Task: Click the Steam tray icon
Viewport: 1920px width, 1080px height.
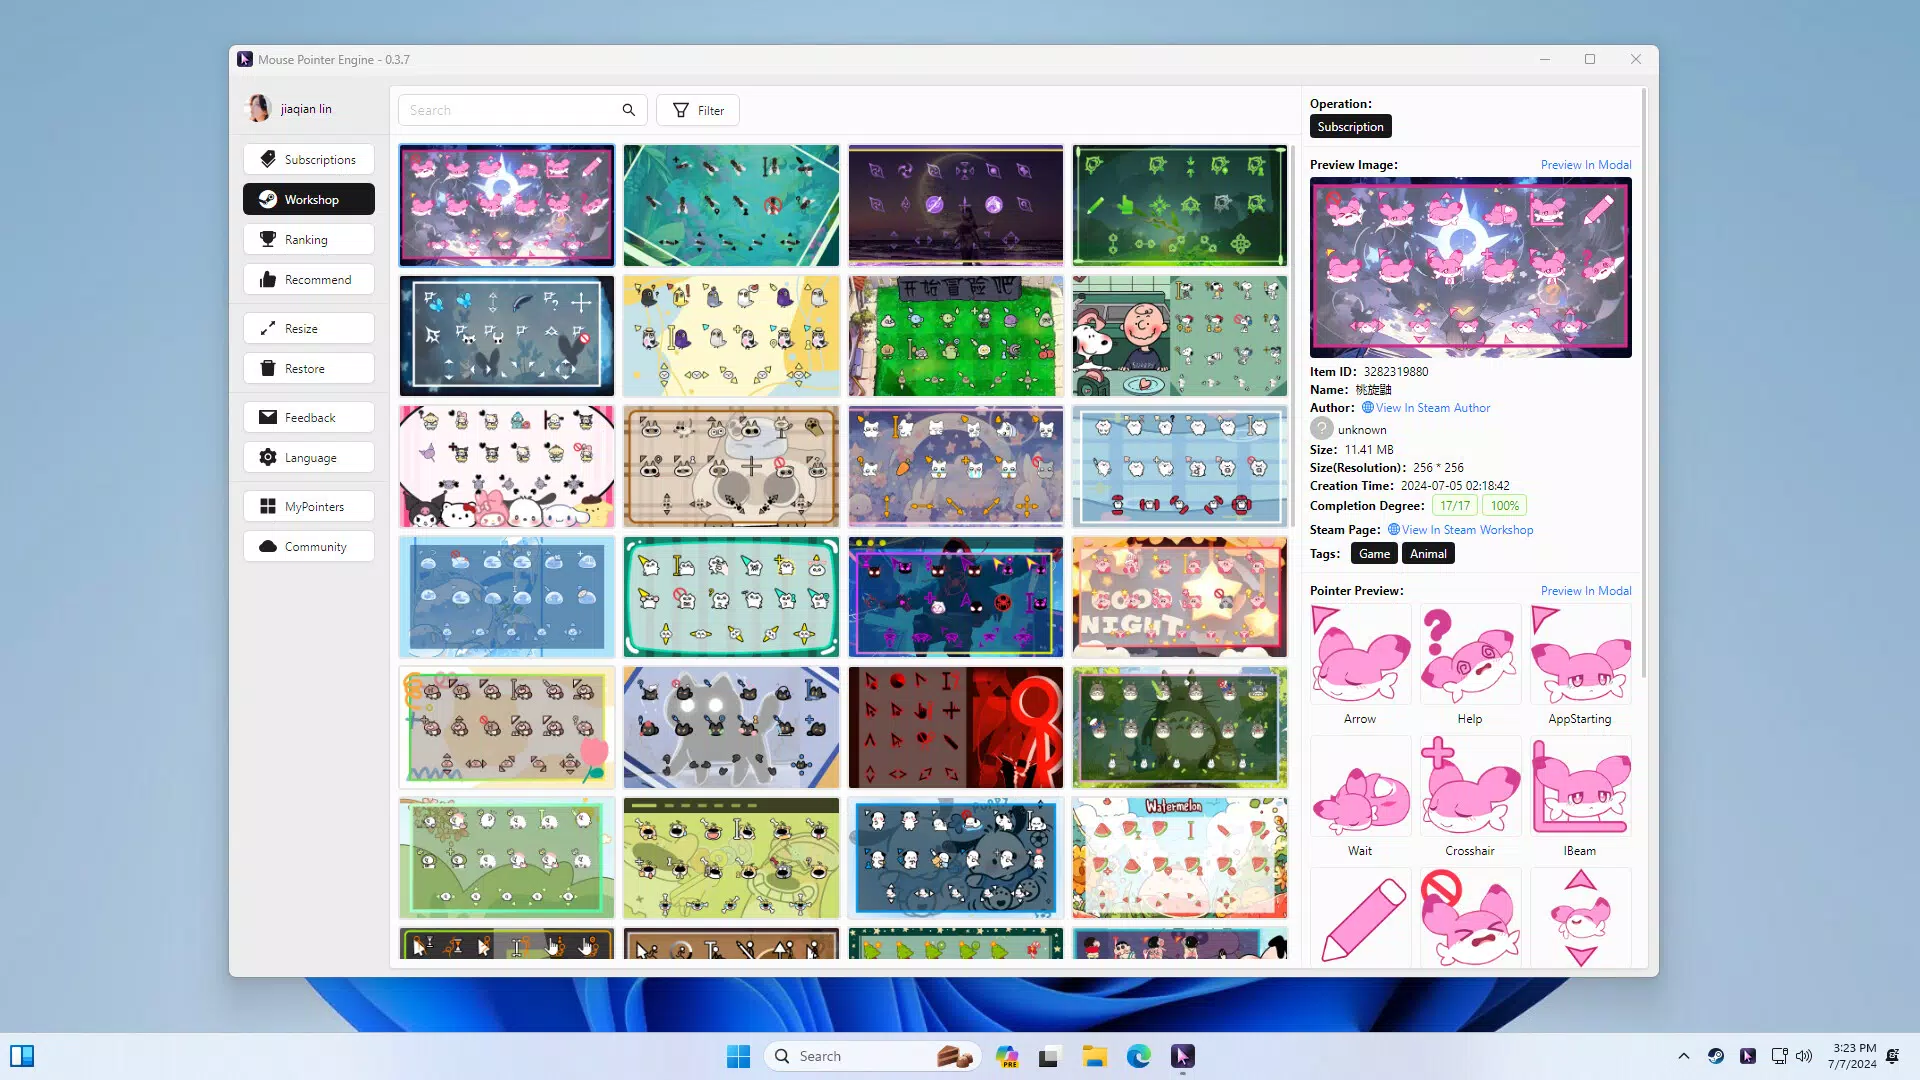Action: [x=1716, y=1056]
